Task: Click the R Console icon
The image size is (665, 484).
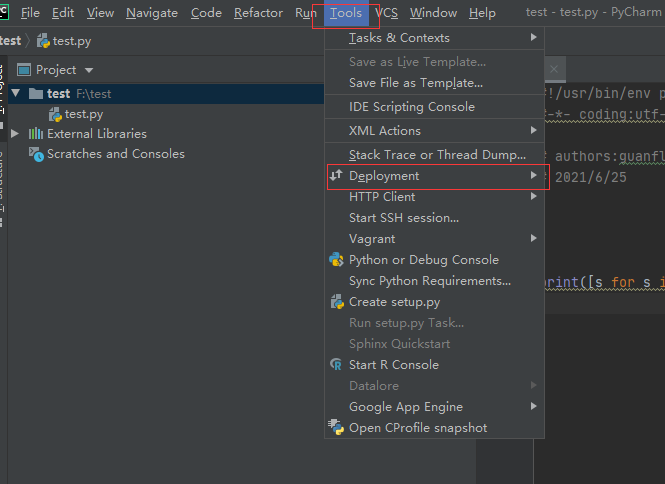Action: click(x=336, y=364)
